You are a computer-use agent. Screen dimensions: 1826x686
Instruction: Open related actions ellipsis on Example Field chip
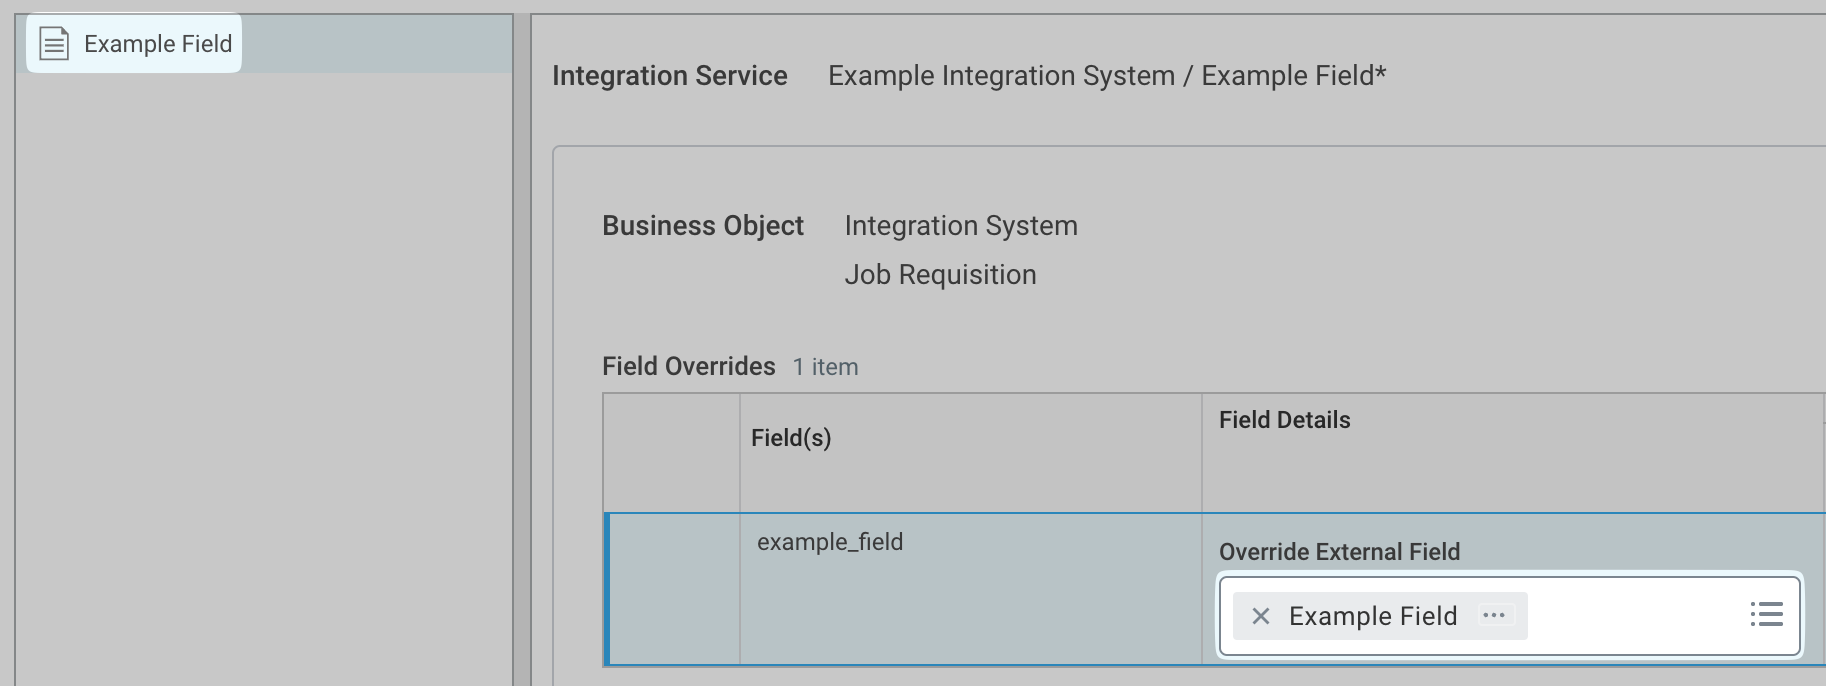(1494, 615)
